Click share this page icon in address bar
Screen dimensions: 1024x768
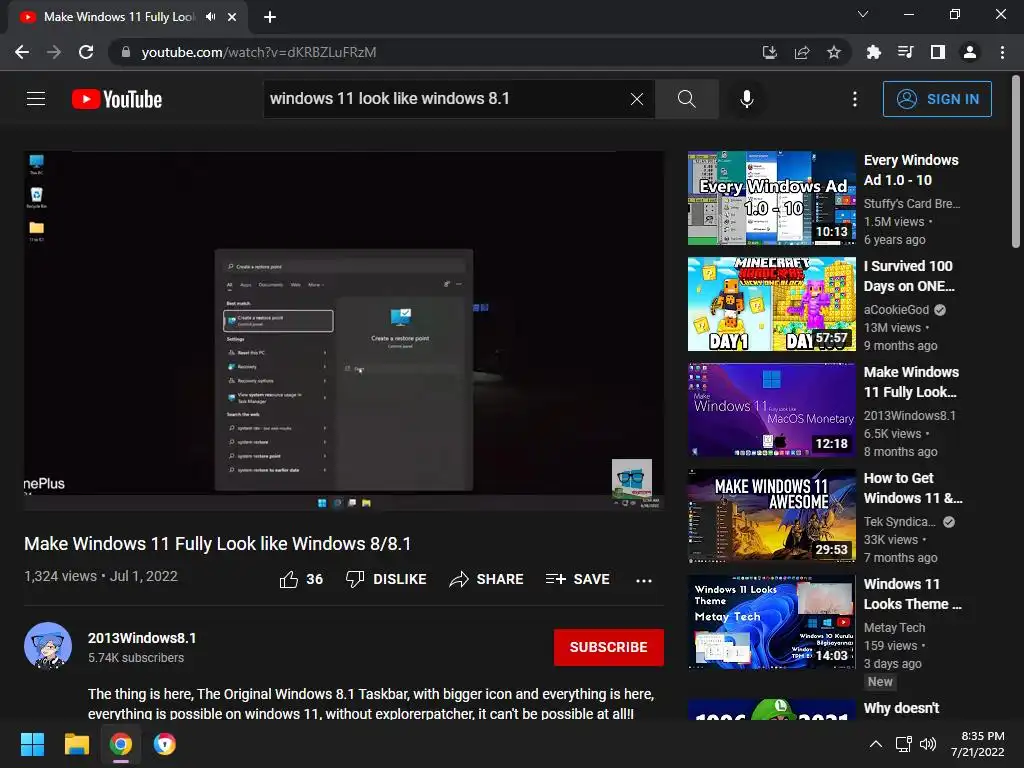point(802,52)
